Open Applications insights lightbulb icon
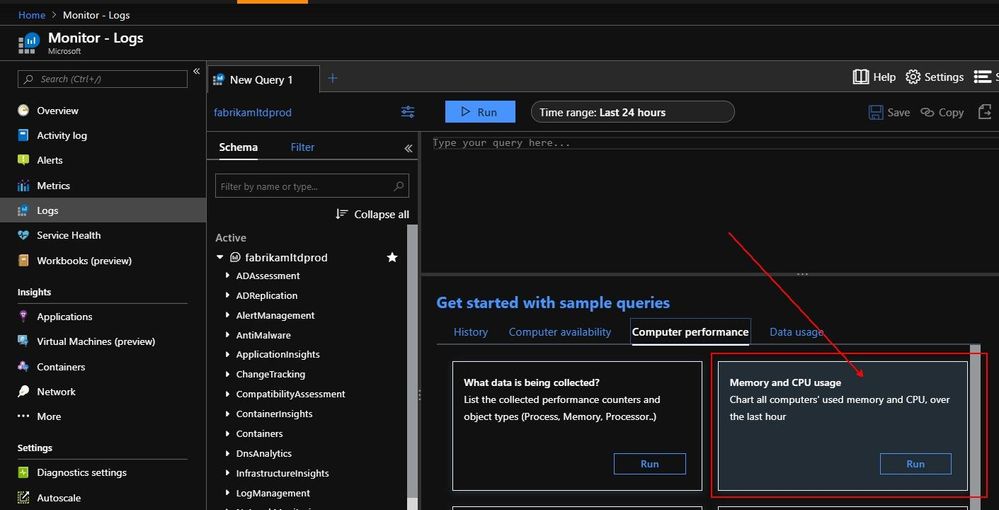The image size is (999, 510). click(x=24, y=316)
